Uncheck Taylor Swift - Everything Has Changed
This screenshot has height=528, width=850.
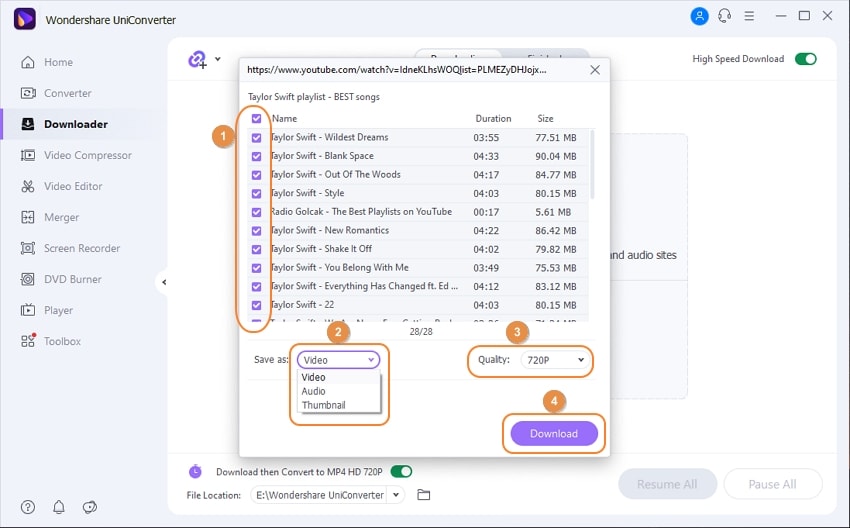pyautogui.click(x=256, y=286)
